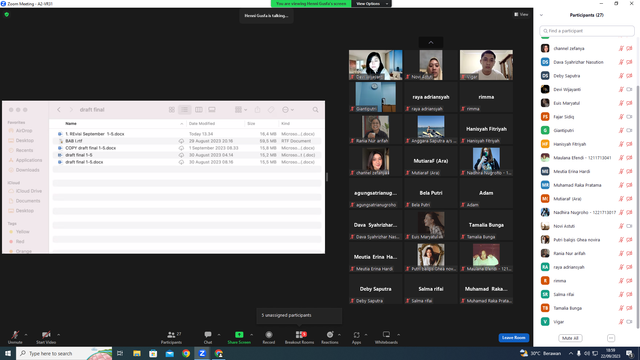This screenshot has height=360, width=640.
Task: Collapse gallery with the up chevron above videos
Action: pos(431,42)
